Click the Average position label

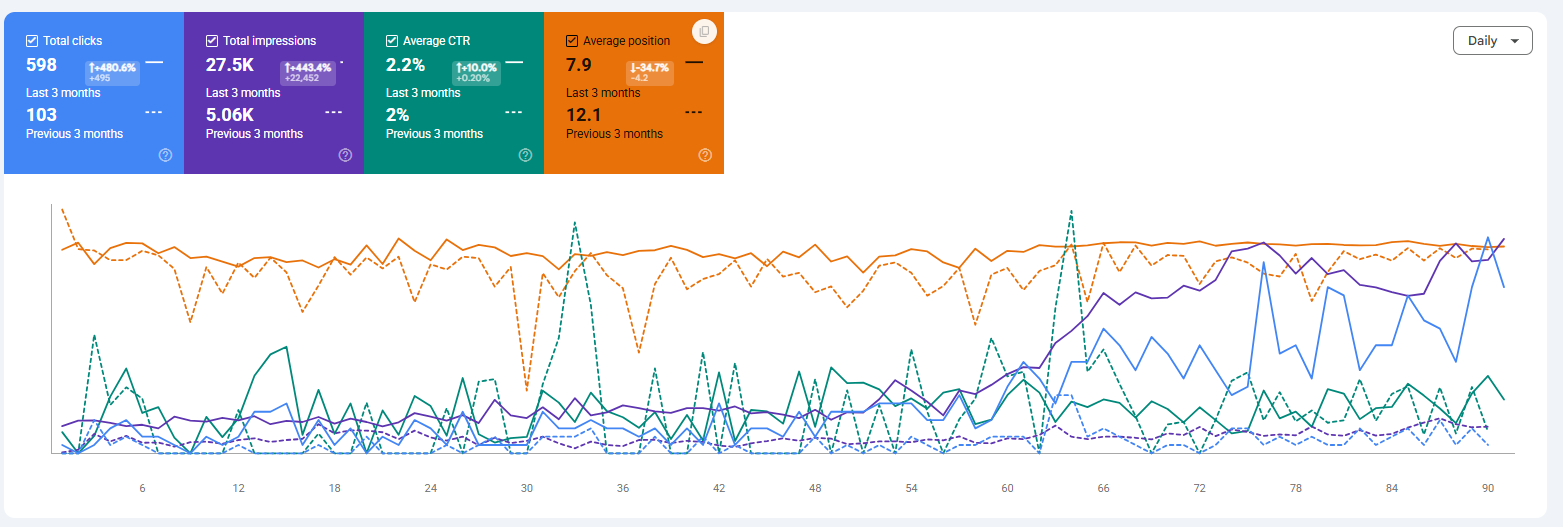[627, 41]
